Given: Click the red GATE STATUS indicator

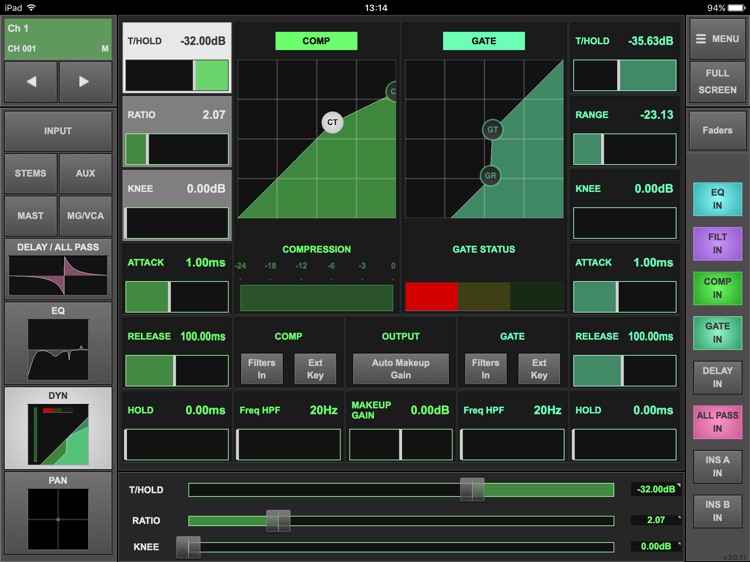Looking at the screenshot, I should point(431,297).
